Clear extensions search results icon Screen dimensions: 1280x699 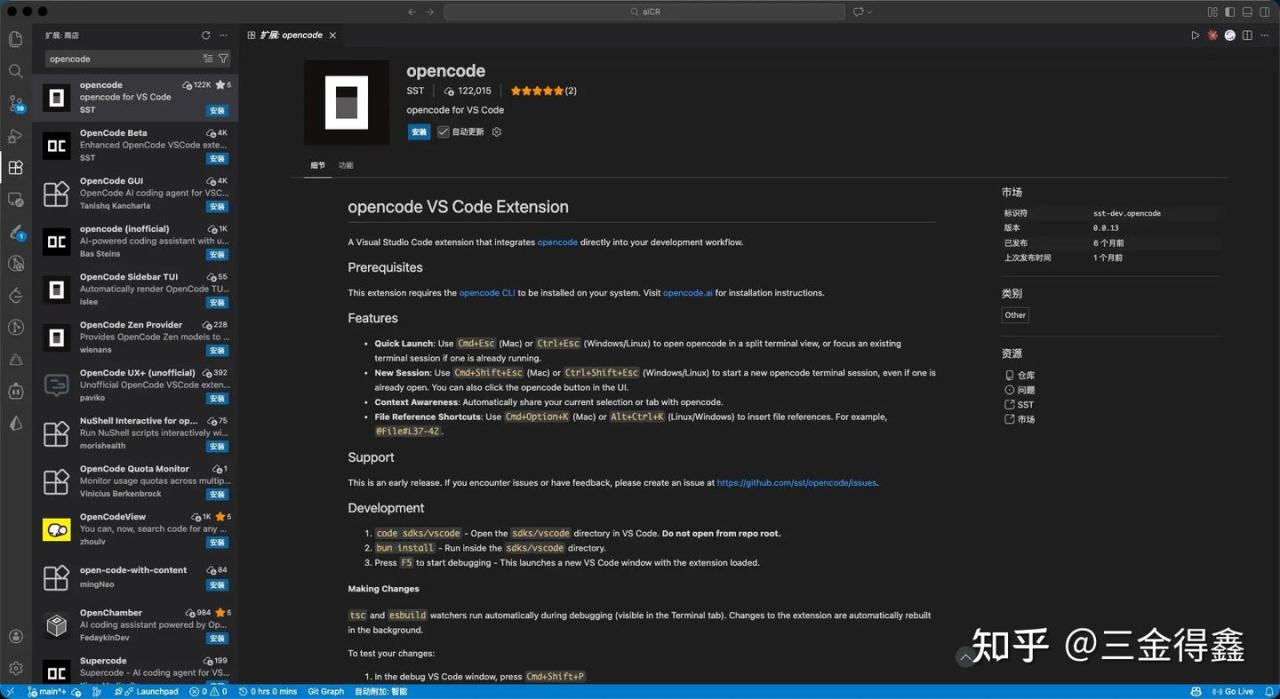pyautogui.click(x=207, y=59)
